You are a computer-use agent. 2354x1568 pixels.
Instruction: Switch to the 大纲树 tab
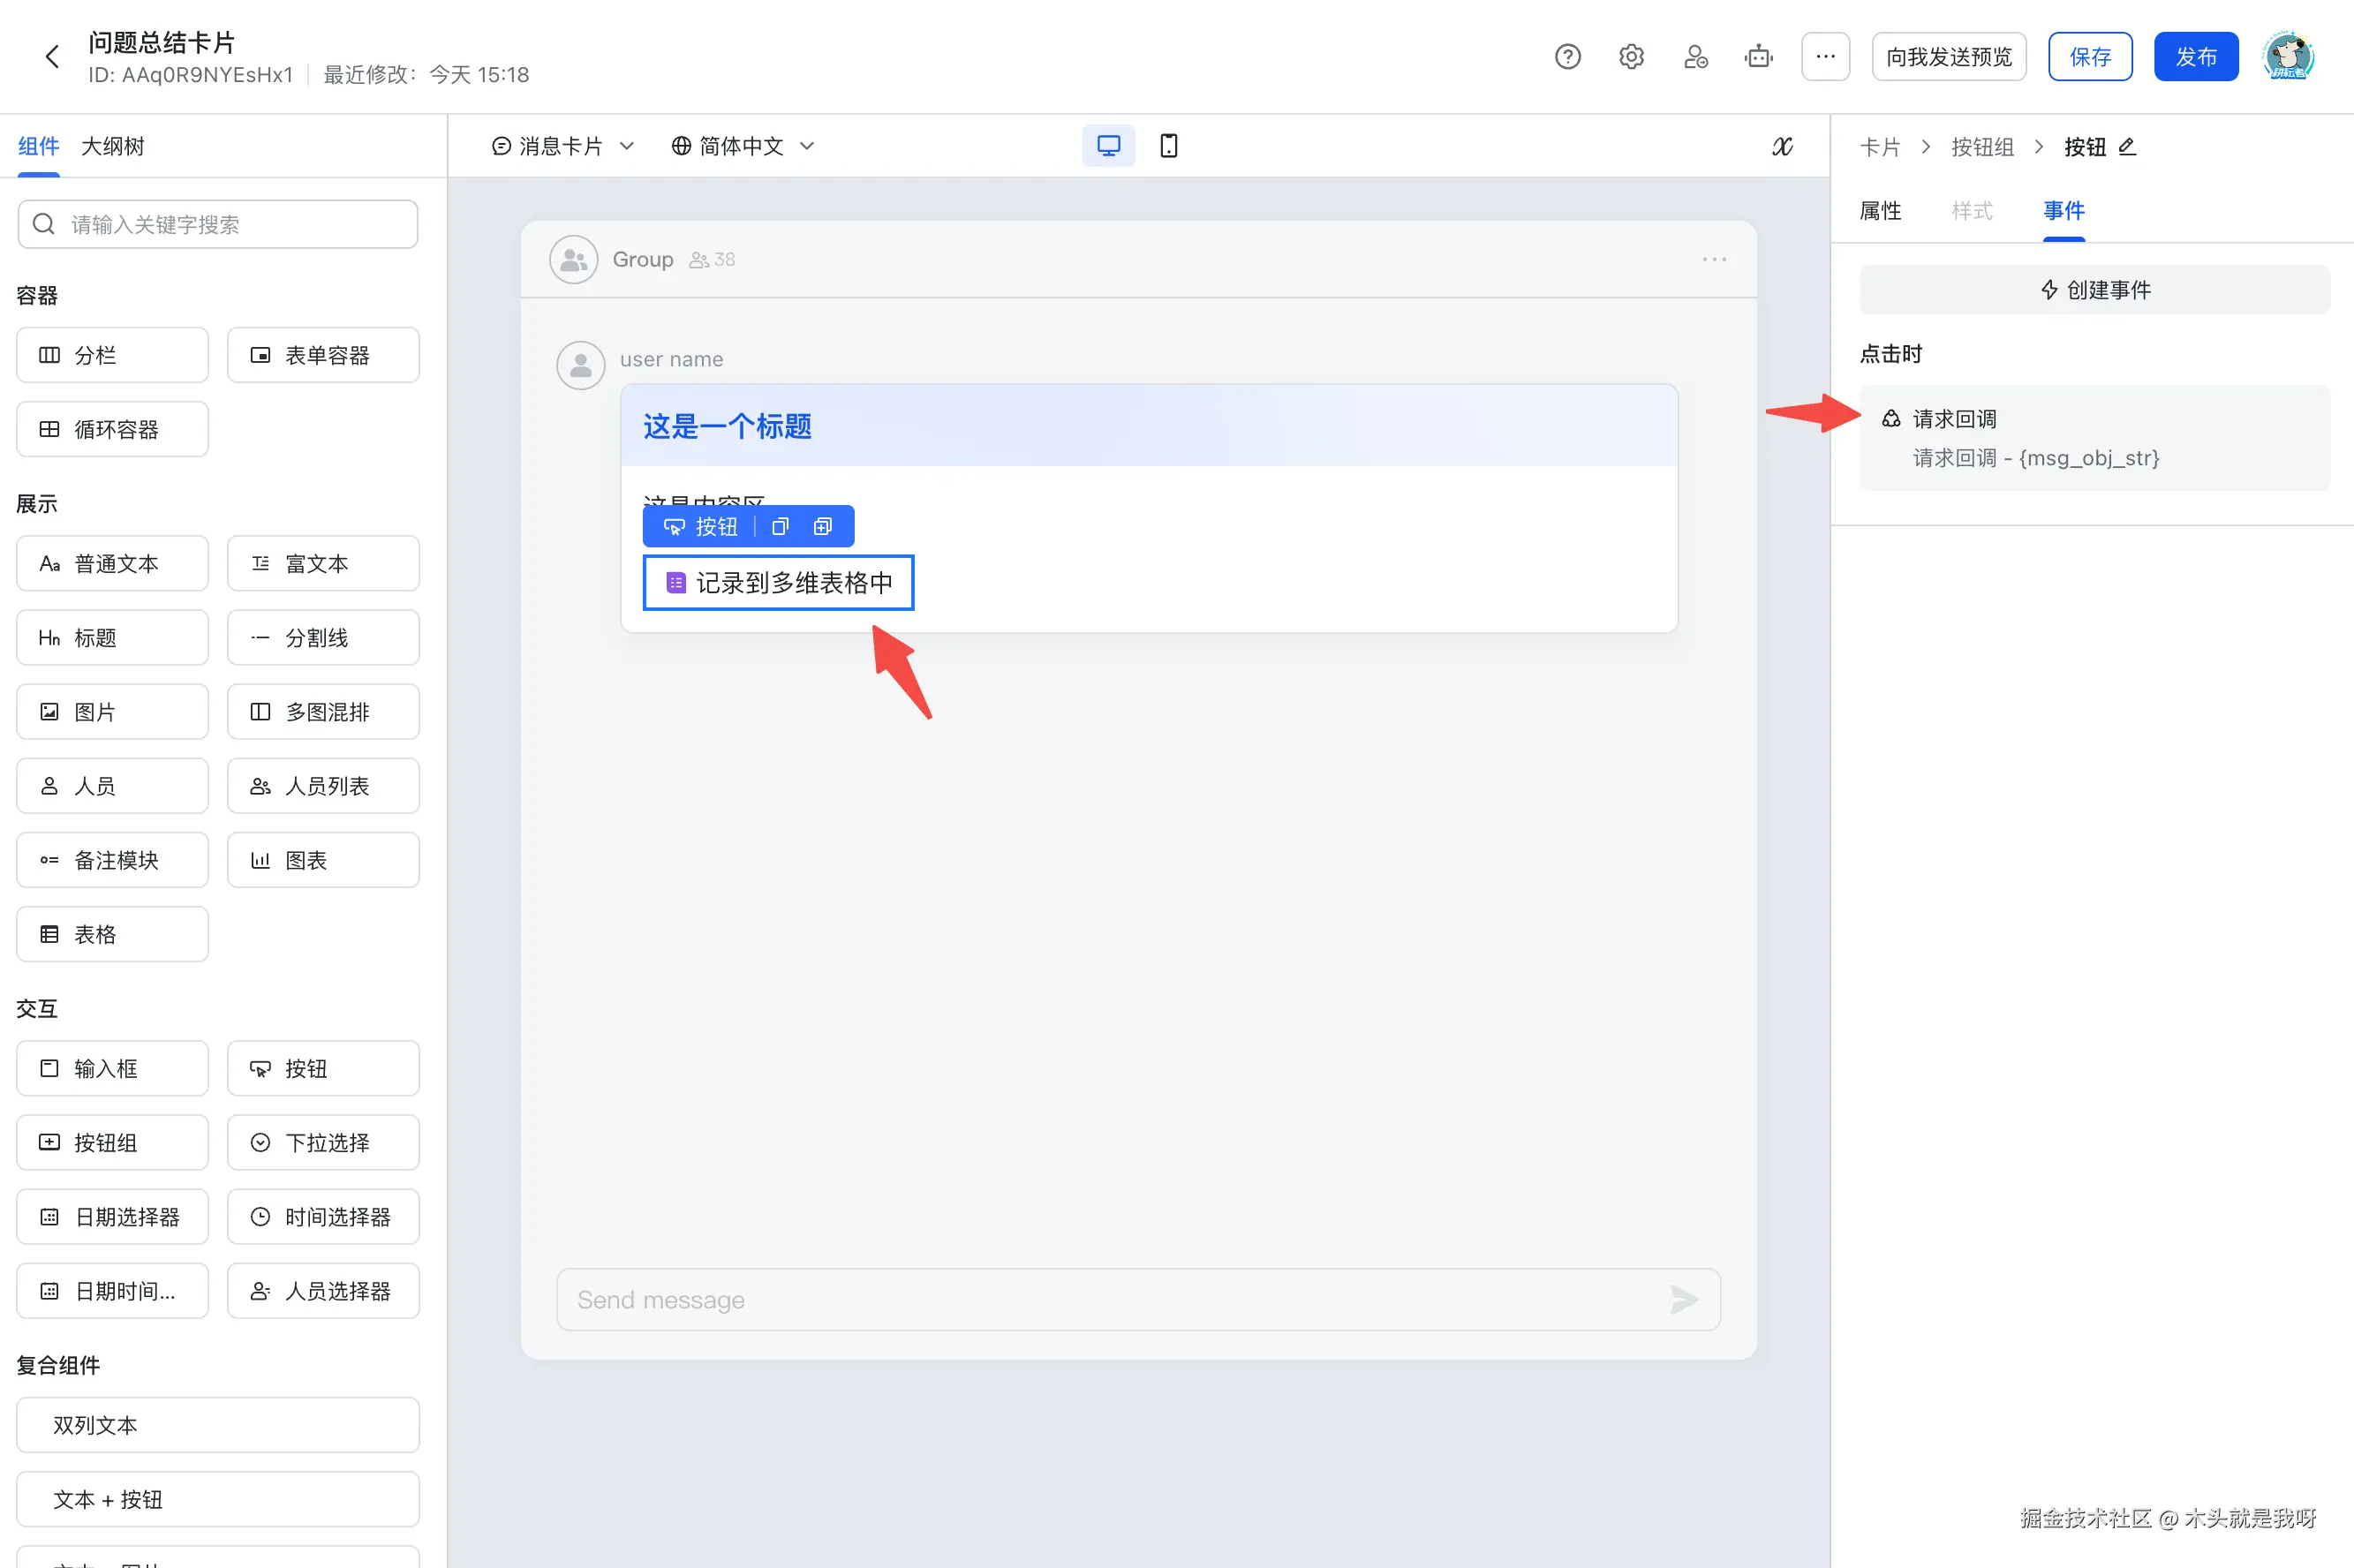click(113, 147)
